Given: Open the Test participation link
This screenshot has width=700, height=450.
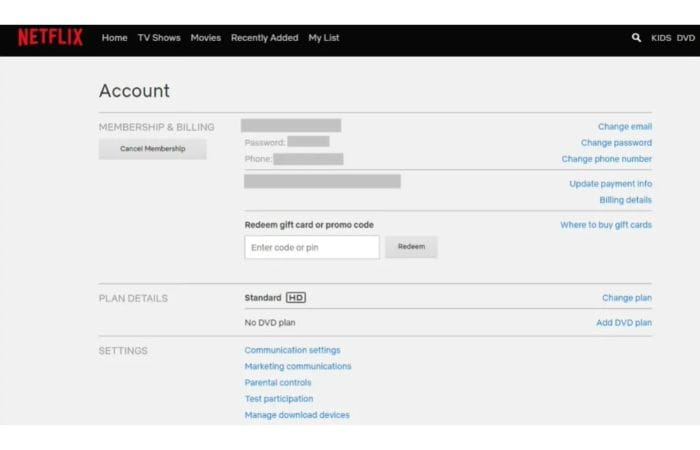Looking at the screenshot, I should 279,399.
